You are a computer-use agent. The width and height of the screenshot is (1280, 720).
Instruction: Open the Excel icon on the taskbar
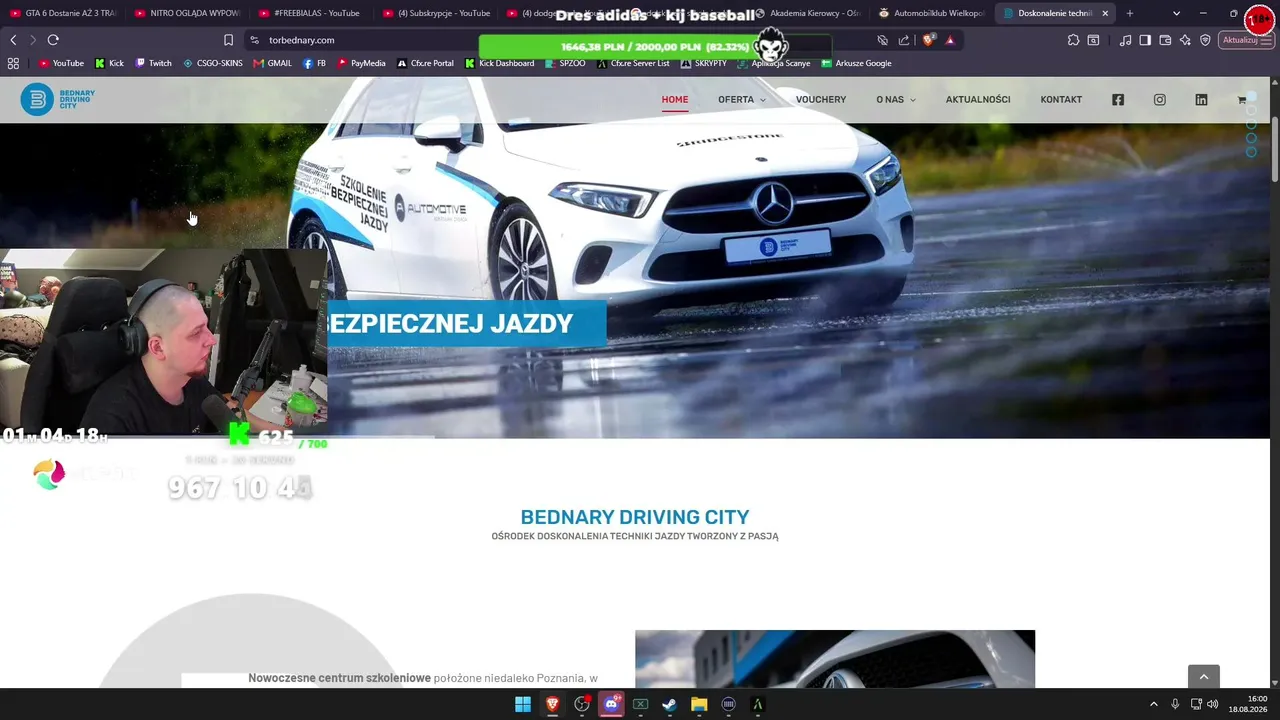640,704
